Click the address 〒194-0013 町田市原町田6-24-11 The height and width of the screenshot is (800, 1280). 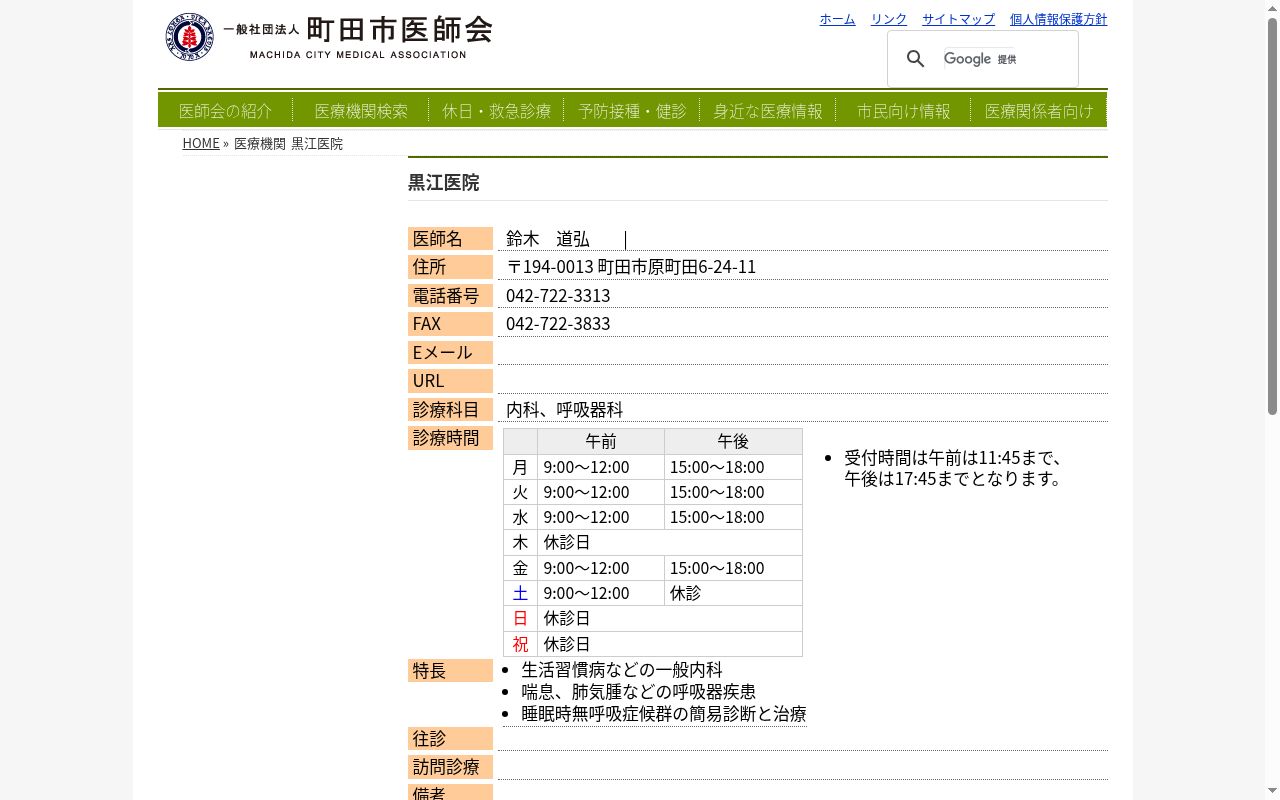631,267
